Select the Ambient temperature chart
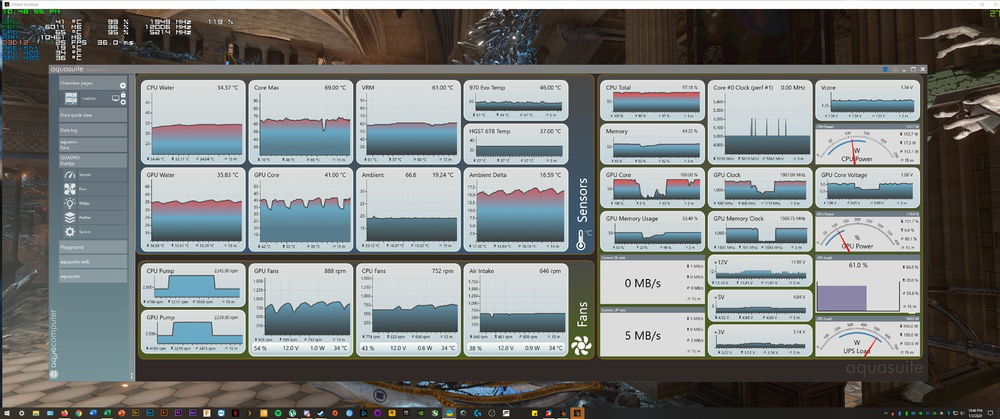 click(408, 209)
